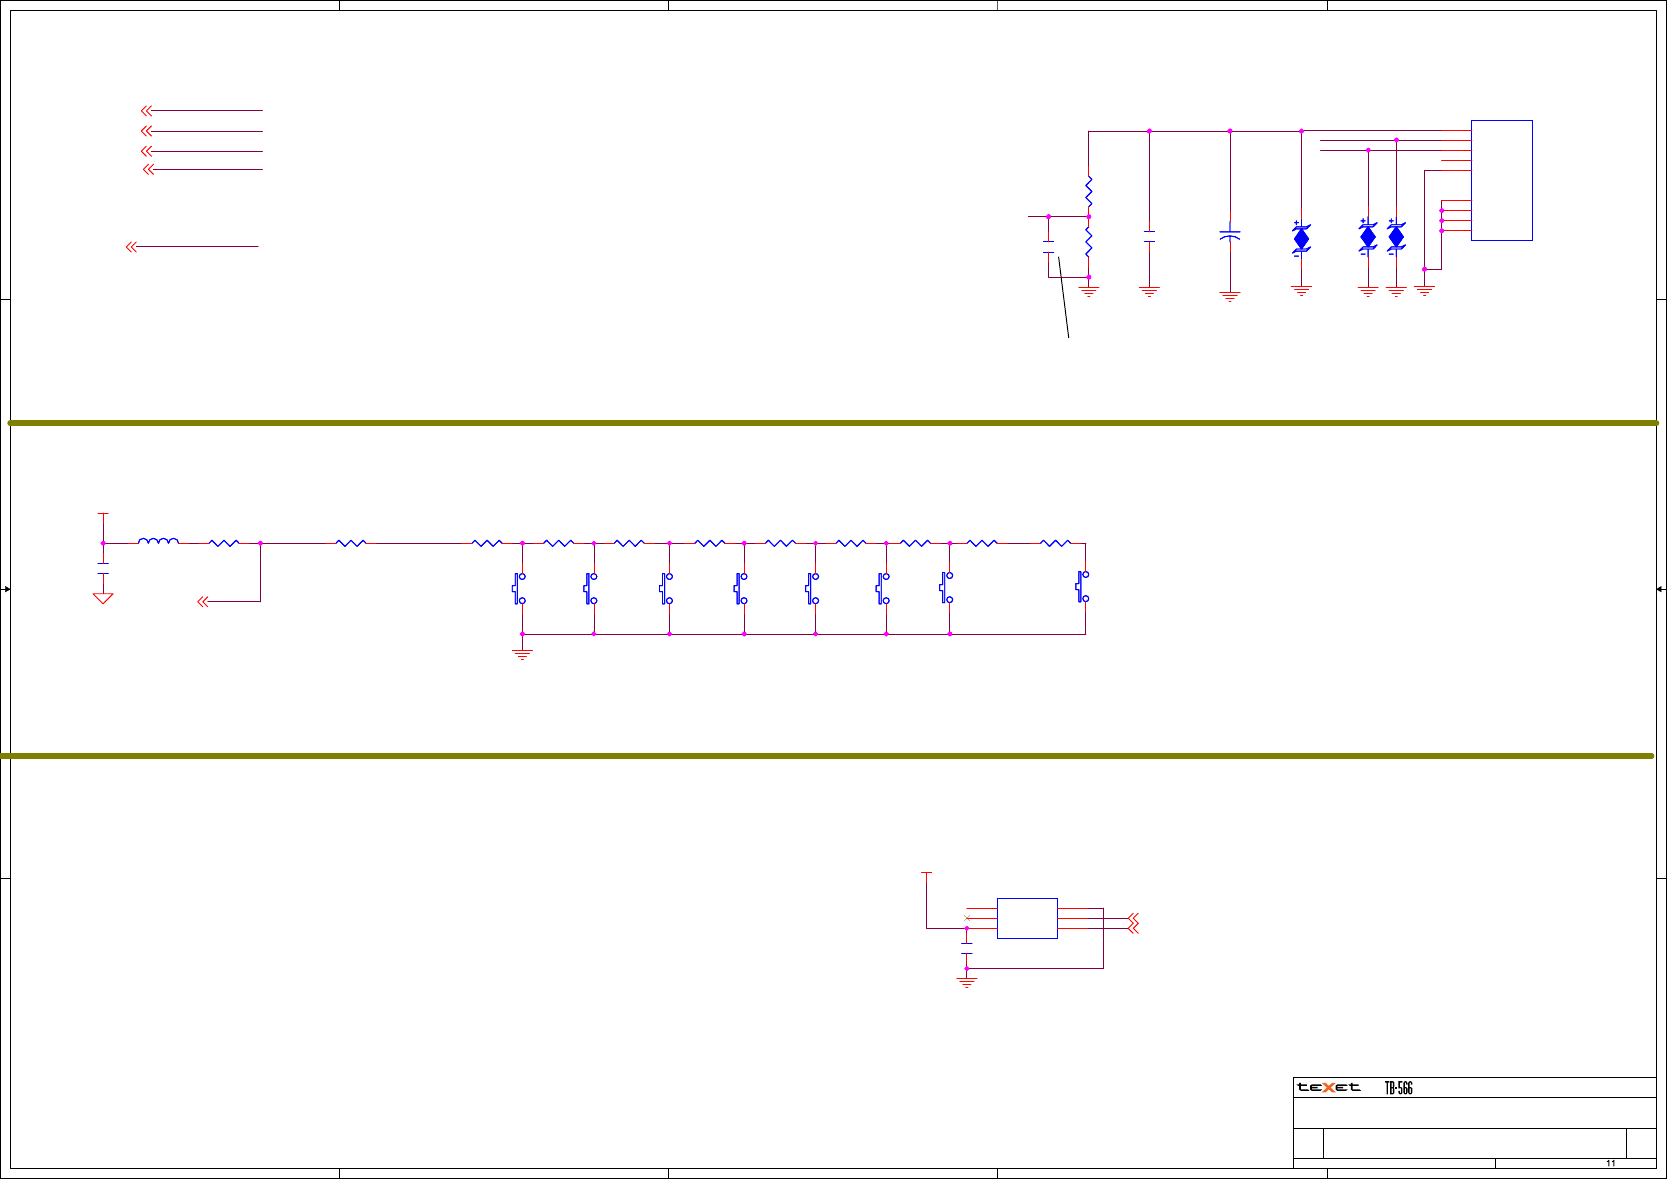1667x1179 pixels.
Task: Click the sheet number "11"
Action: coord(1611,1163)
